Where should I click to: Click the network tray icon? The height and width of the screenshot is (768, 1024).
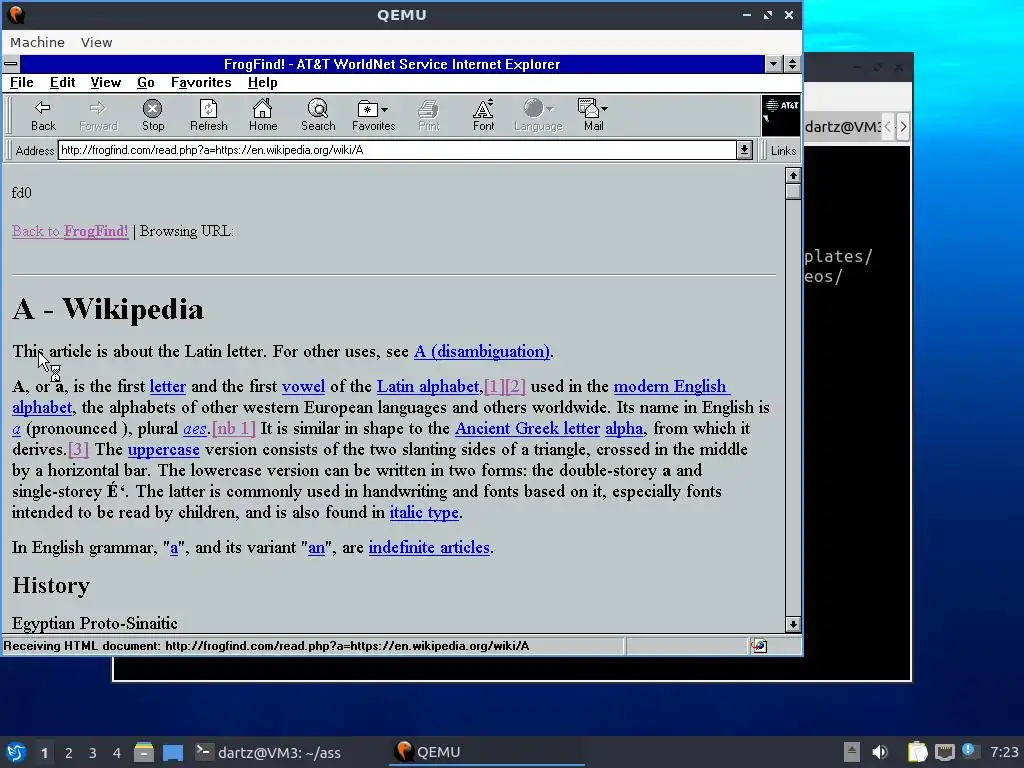click(x=944, y=752)
